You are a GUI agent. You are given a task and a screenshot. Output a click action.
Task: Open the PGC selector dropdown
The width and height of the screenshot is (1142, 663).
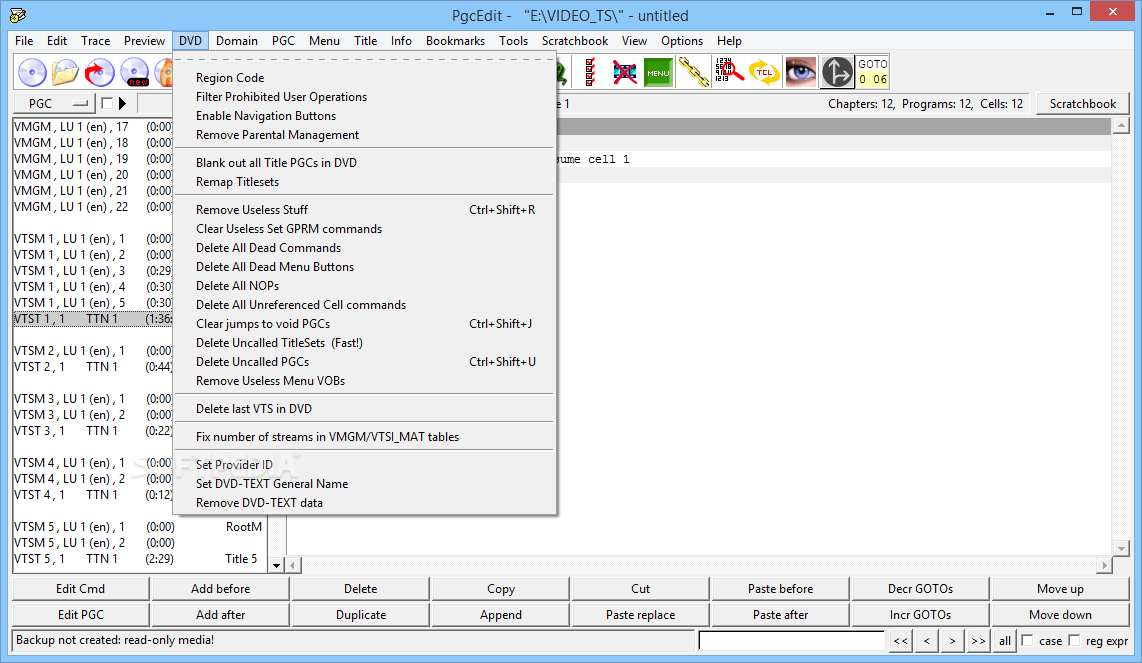tap(55, 103)
